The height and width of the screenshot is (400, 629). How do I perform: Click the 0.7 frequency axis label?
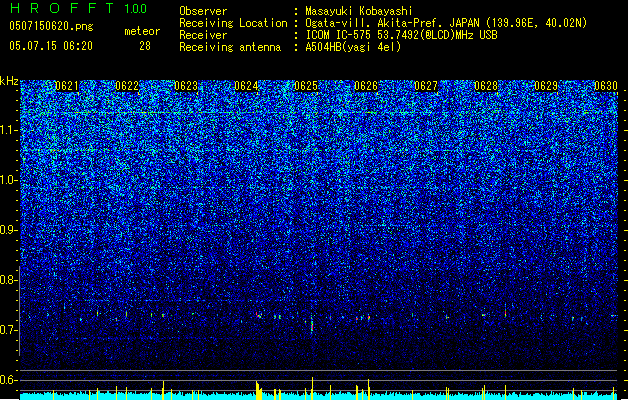tap(9, 330)
